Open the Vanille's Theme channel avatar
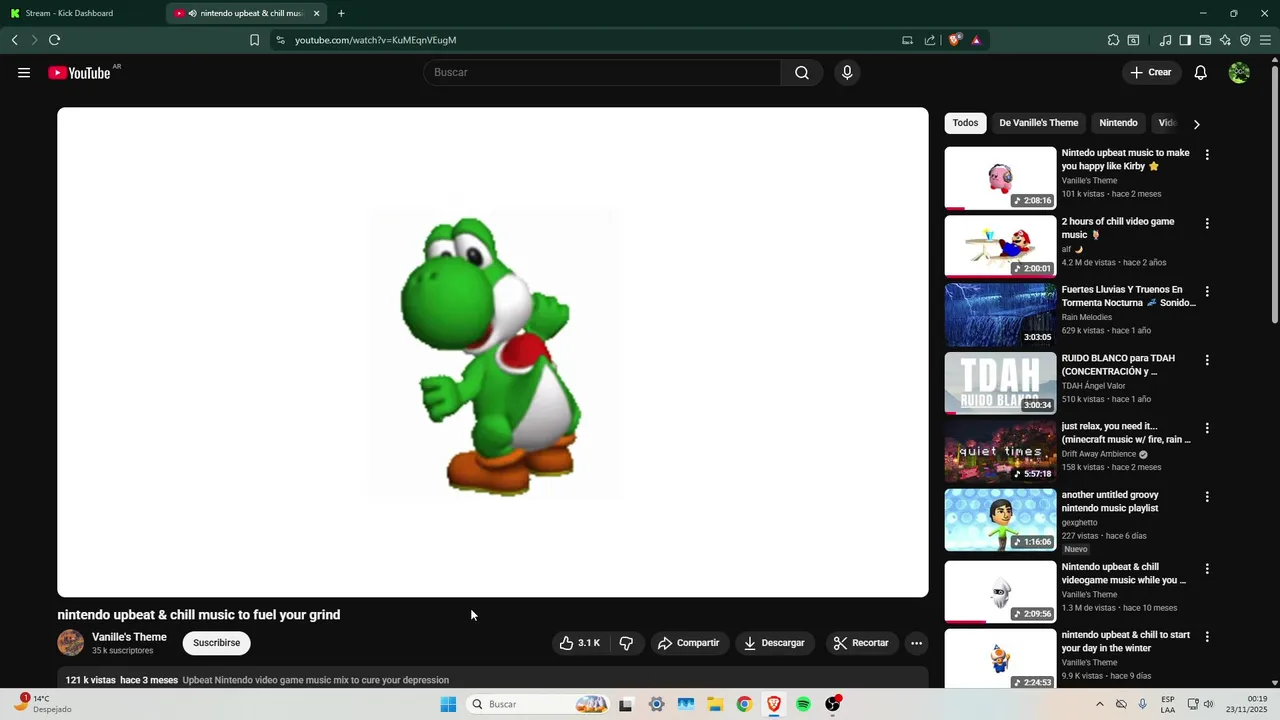1280x720 pixels. coord(71,643)
